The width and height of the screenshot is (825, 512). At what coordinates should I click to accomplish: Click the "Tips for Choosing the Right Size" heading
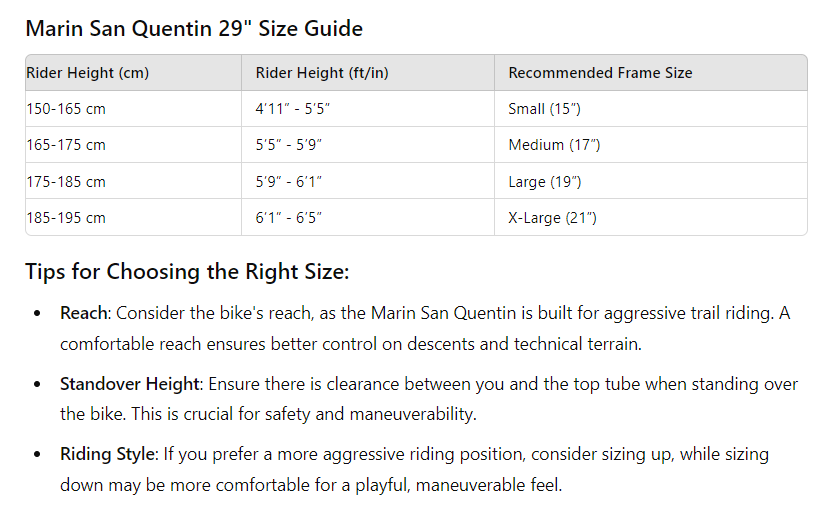tap(187, 272)
